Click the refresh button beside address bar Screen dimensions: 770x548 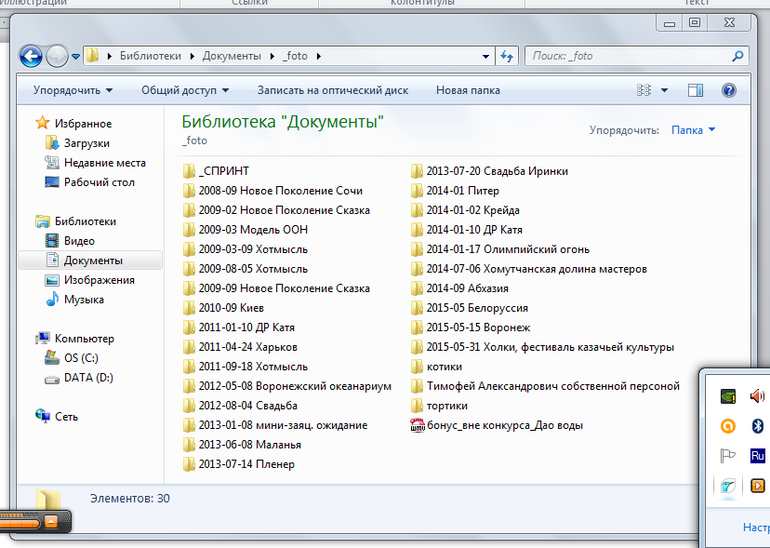click(x=507, y=56)
